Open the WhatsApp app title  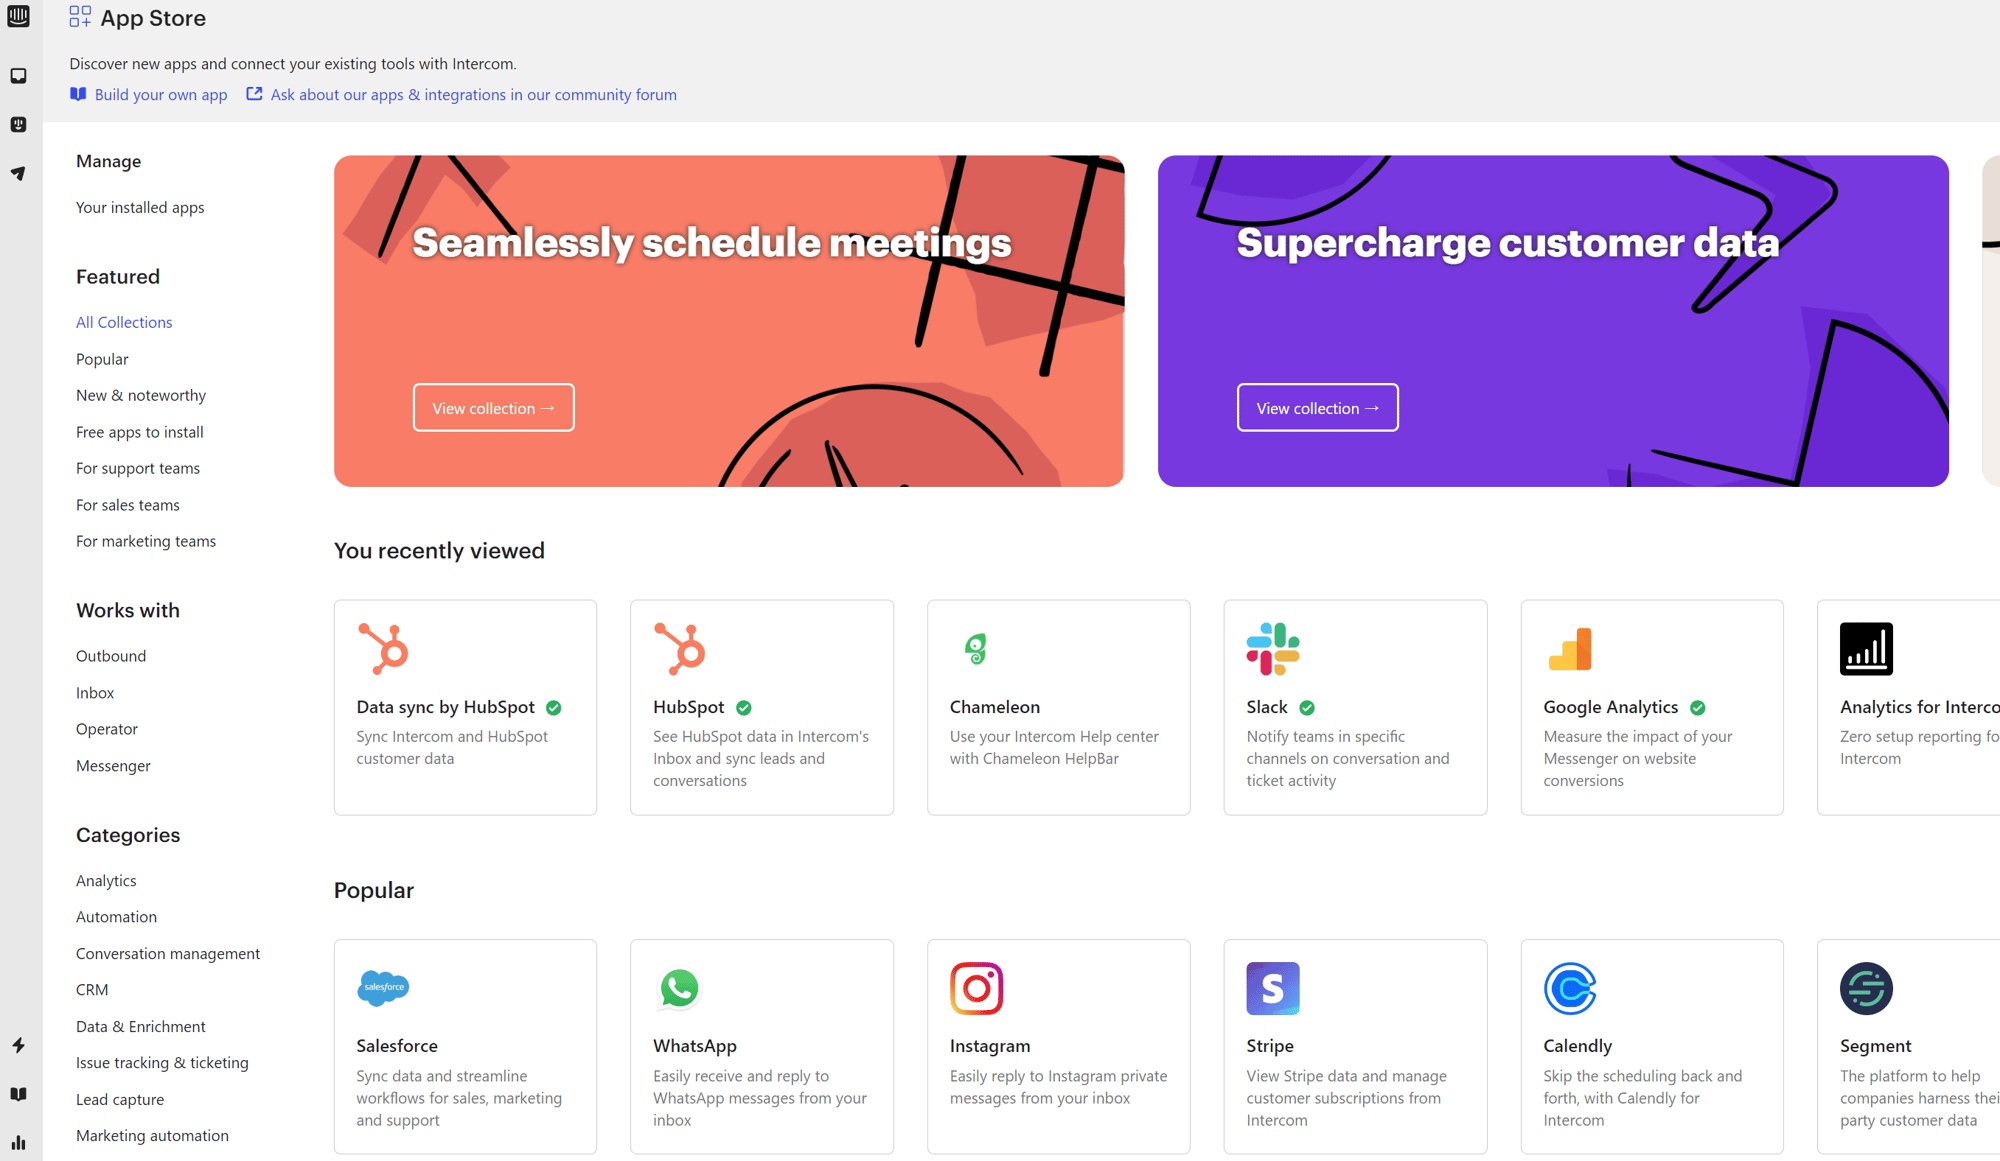[695, 1046]
